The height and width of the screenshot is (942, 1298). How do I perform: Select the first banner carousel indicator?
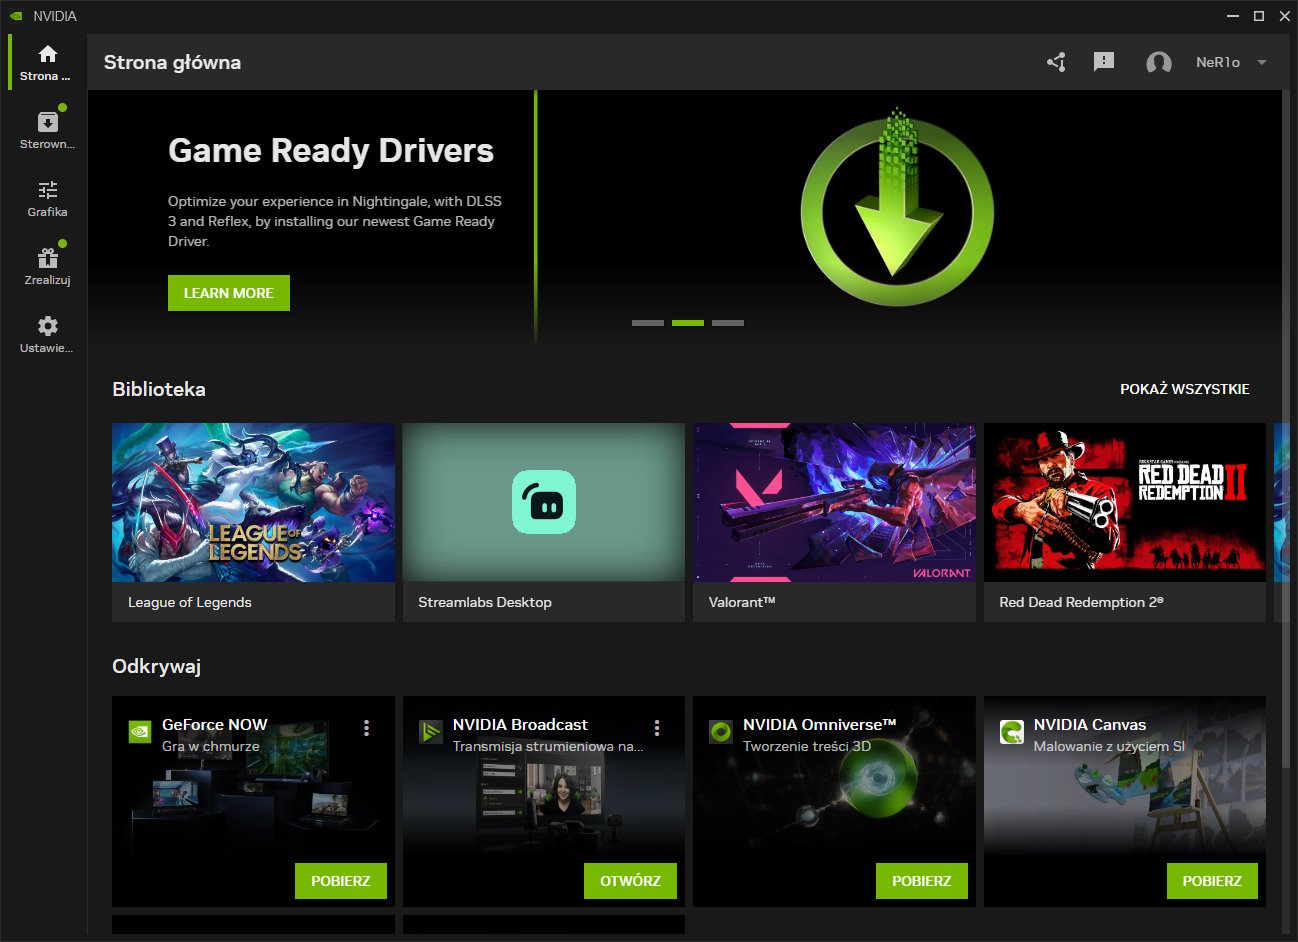(x=648, y=323)
